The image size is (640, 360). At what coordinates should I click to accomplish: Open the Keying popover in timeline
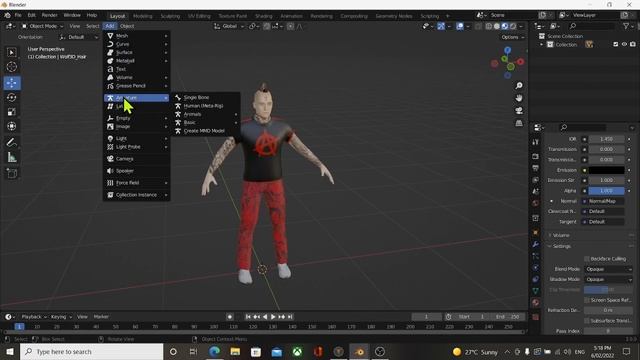[61, 317]
